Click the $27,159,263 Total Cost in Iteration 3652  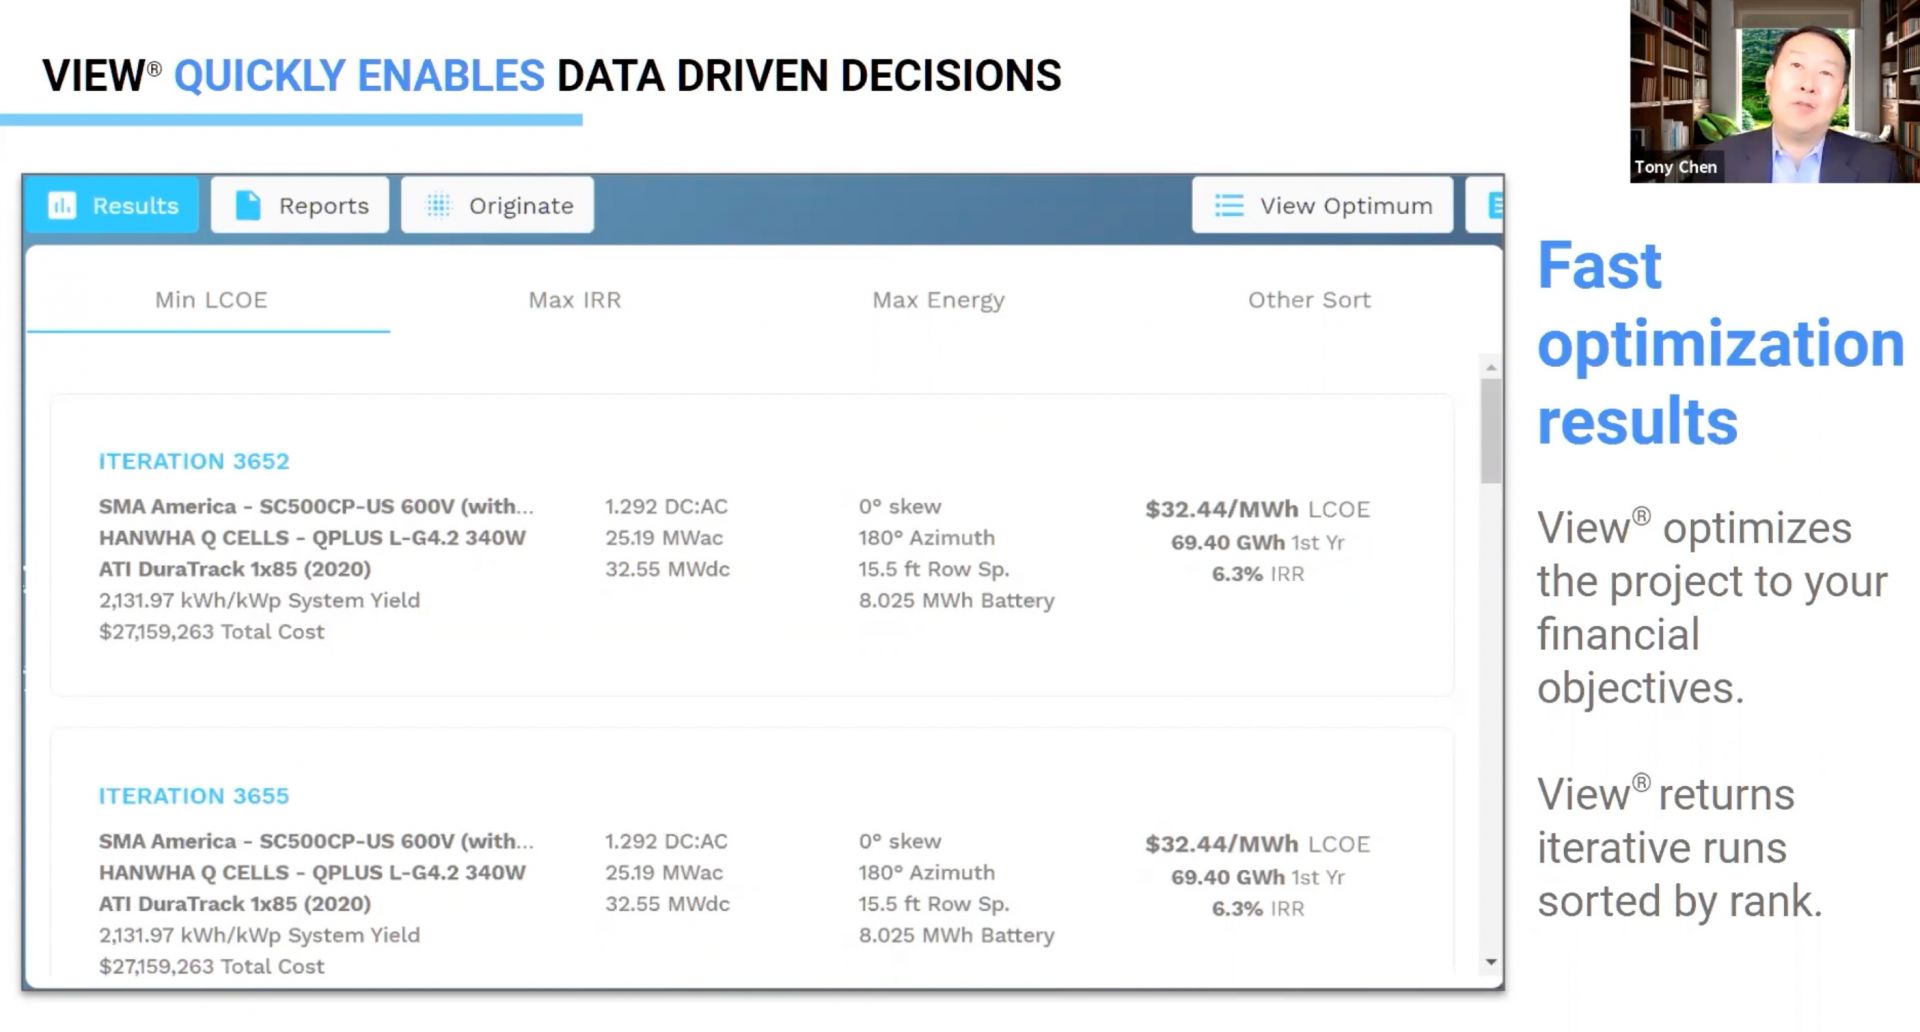pos(211,632)
